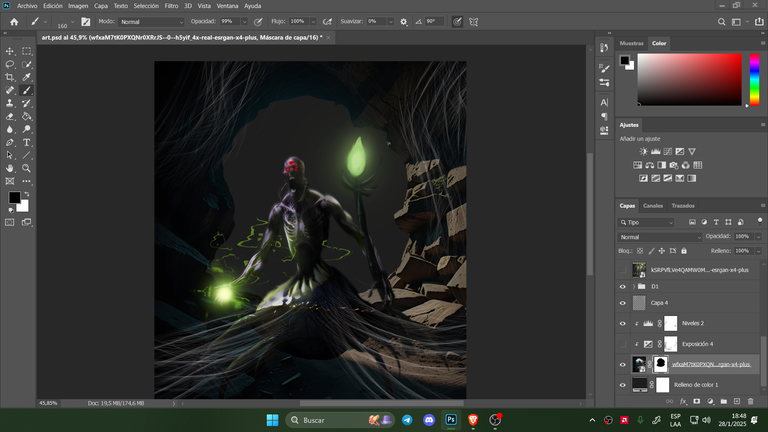
Task: Open Discord from the taskbar
Action: (429, 420)
